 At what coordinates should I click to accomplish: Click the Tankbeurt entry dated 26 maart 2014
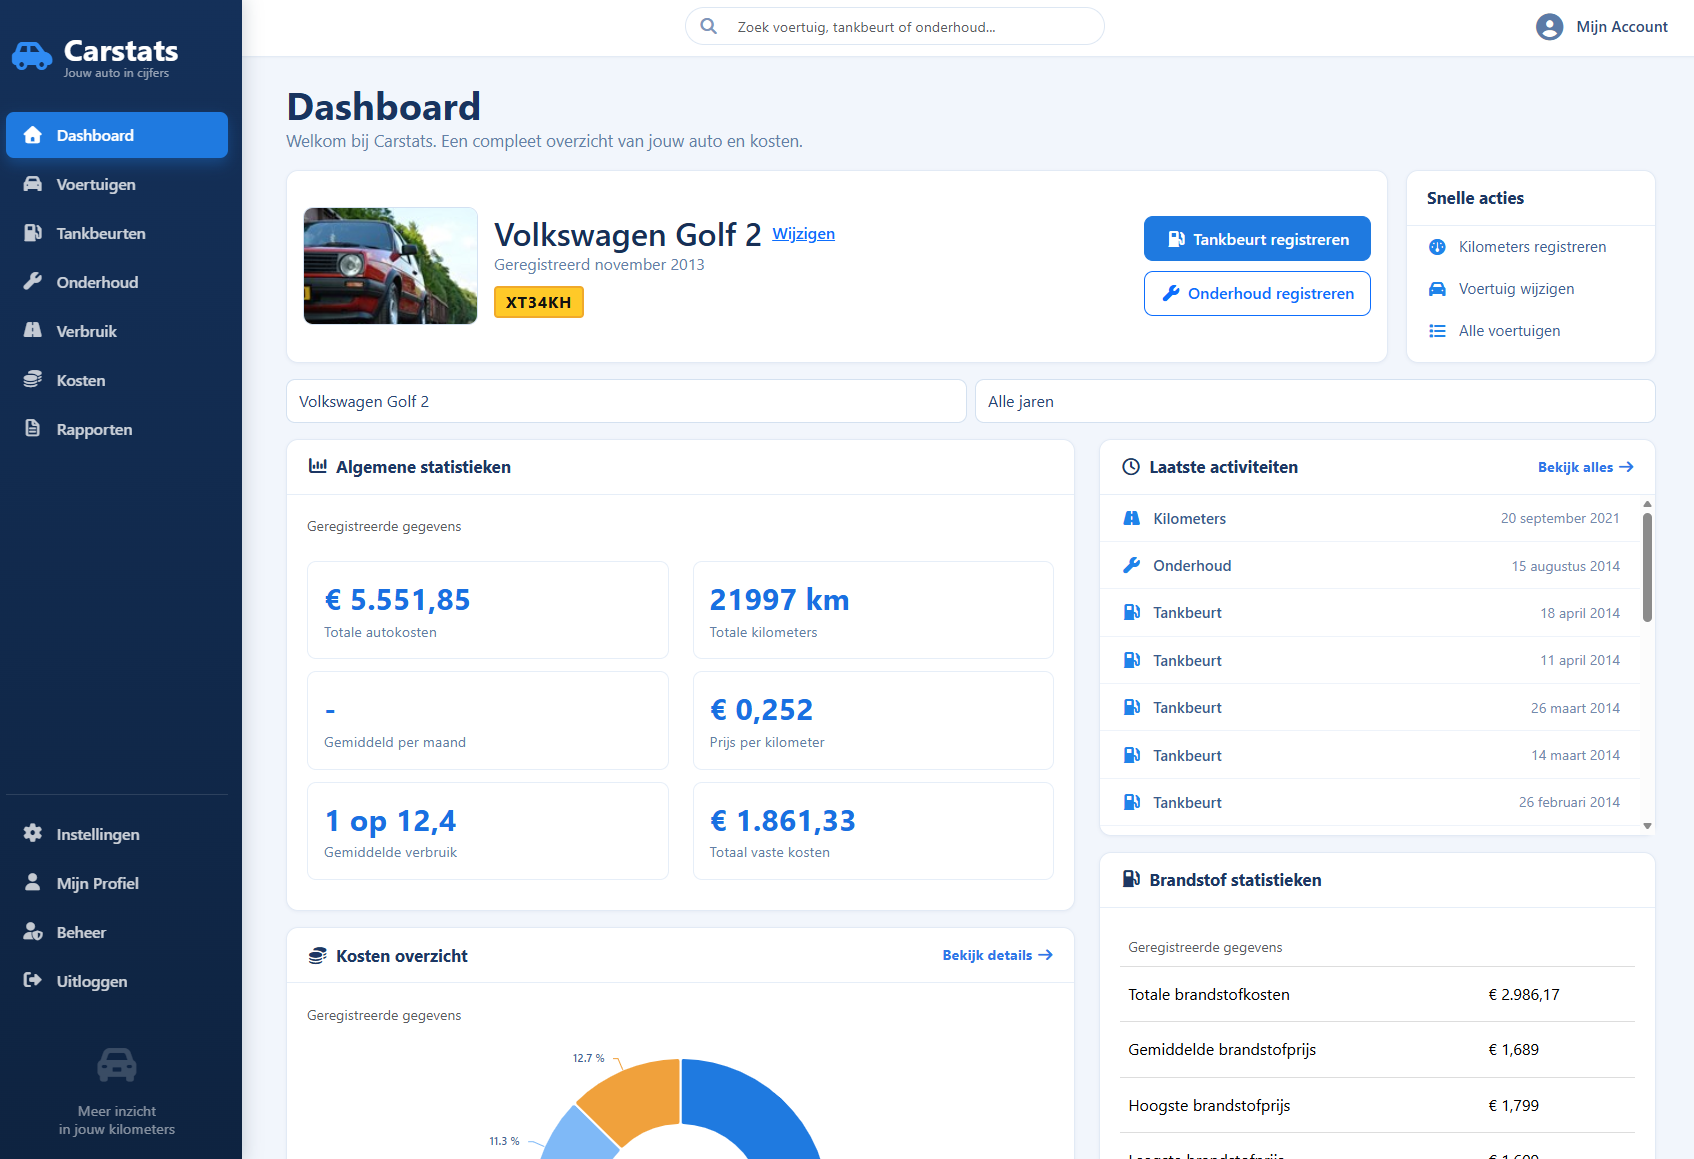1370,708
